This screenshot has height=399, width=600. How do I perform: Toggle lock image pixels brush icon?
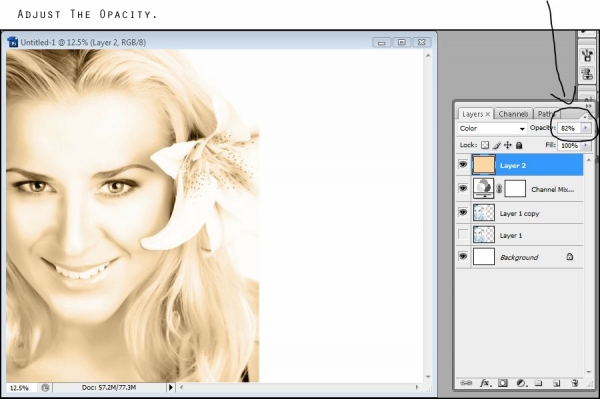(497, 145)
